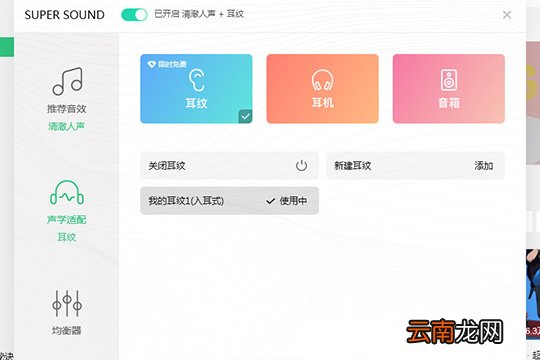Click the 音箱 label on pink card

click(x=449, y=103)
